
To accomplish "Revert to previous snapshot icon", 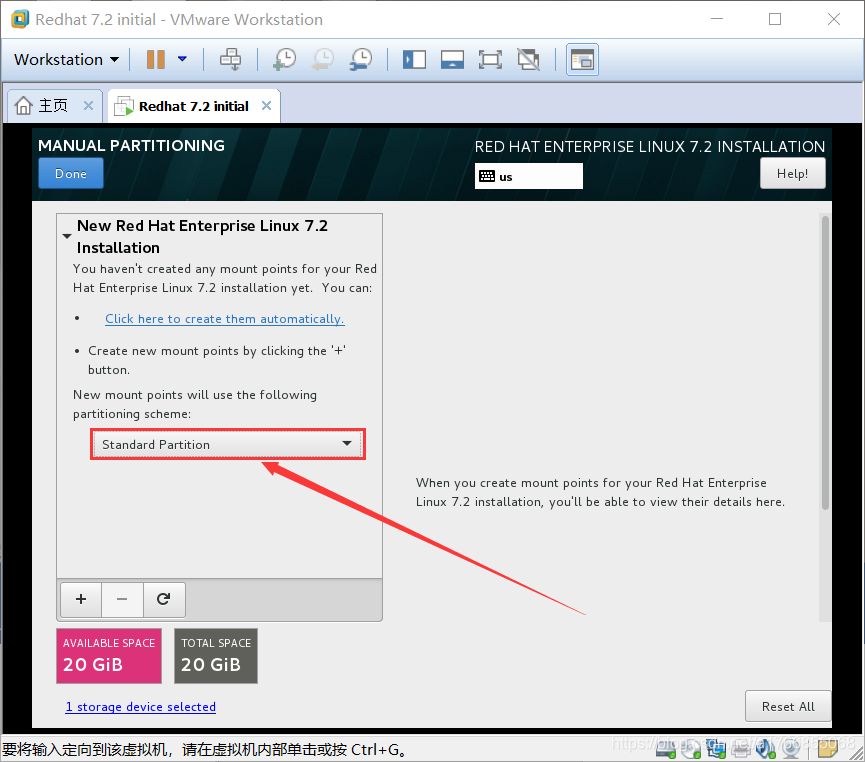I will (323, 59).
